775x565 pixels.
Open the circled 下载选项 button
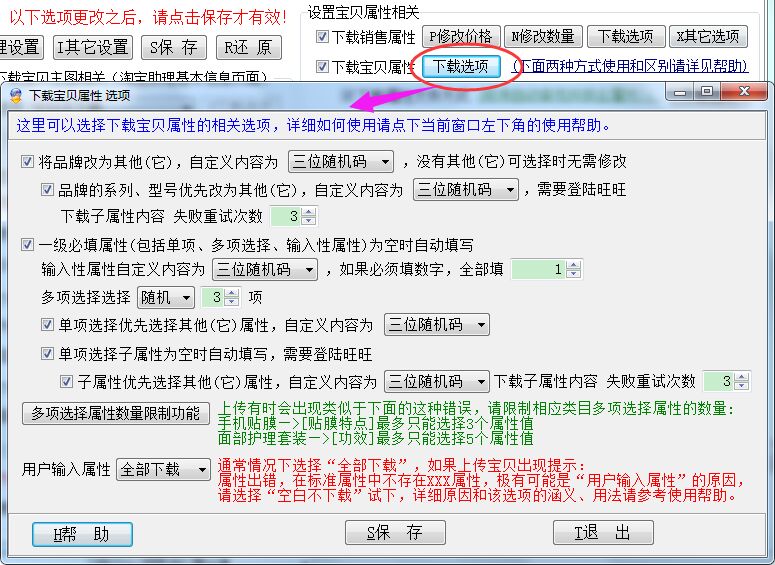click(x=461, y=67)
